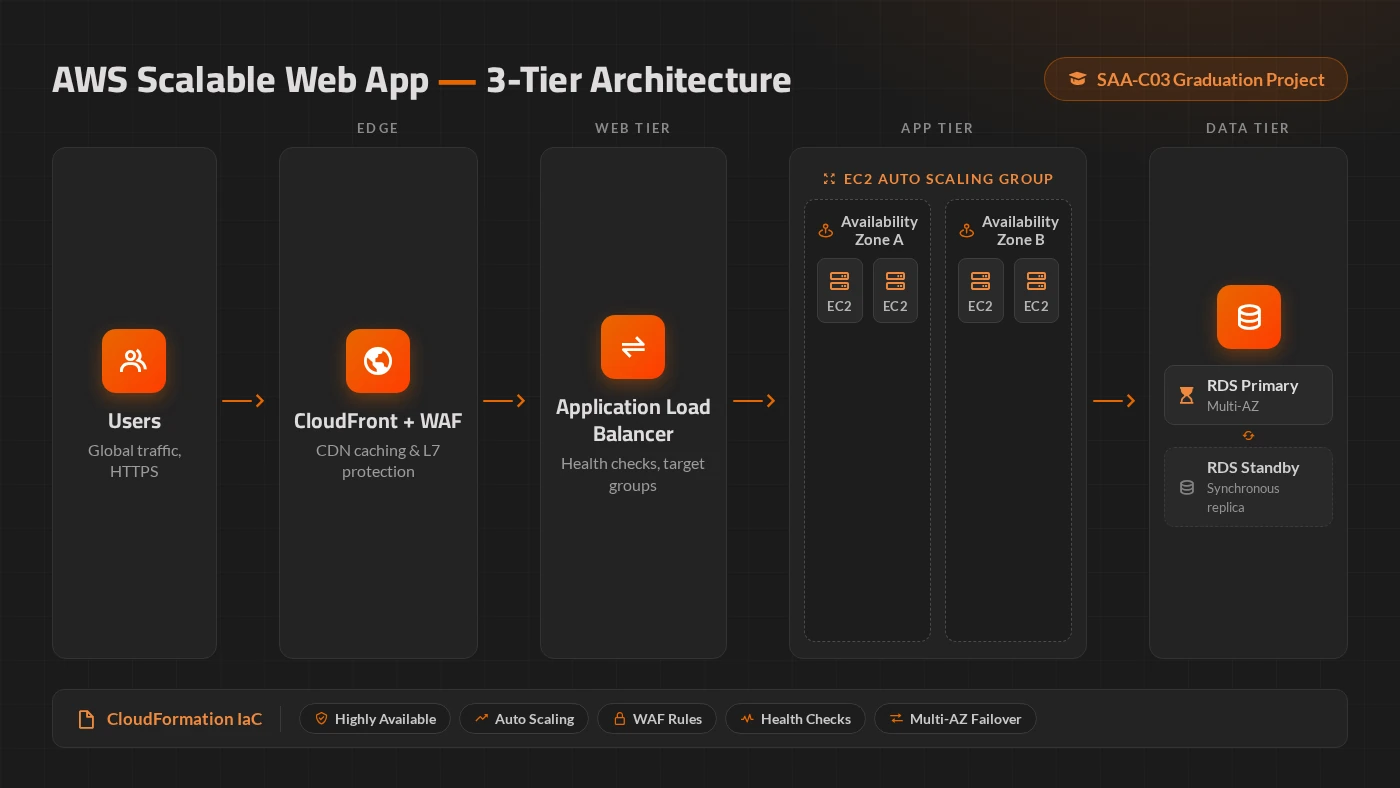Viewport: 1400px width, 788px height.
Task: Click the "RDS Primary" label
Action: click(x=1252, y=386)
